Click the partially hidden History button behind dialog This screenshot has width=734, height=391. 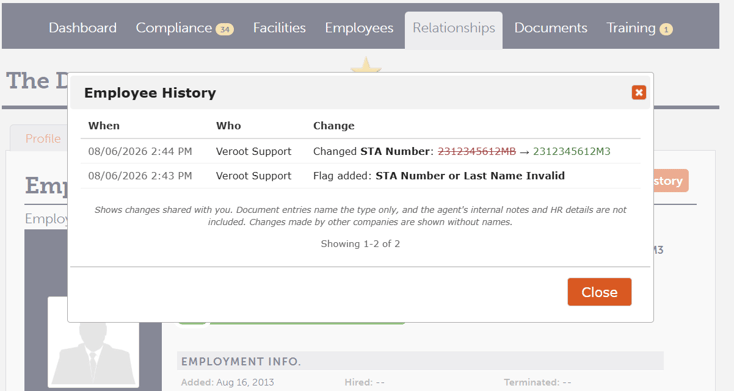(x=671, y=181)
